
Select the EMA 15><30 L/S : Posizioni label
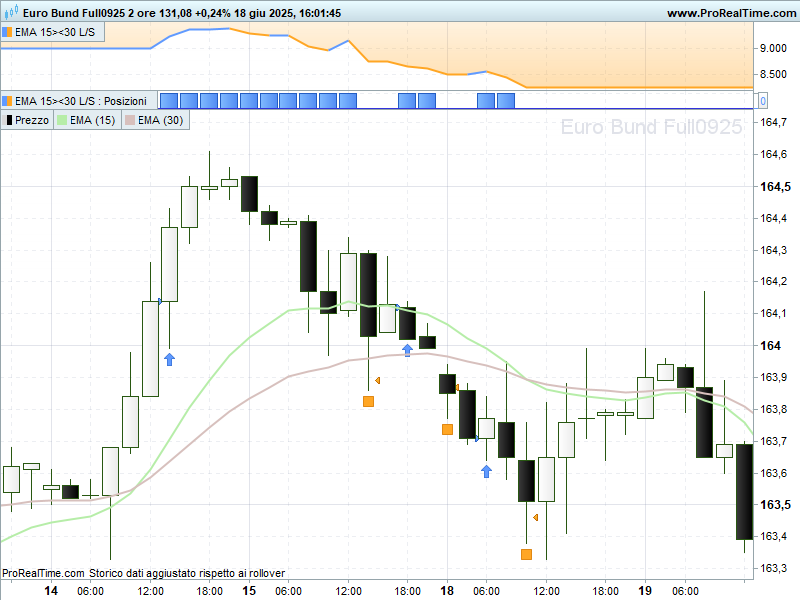(x=81, y=101)
